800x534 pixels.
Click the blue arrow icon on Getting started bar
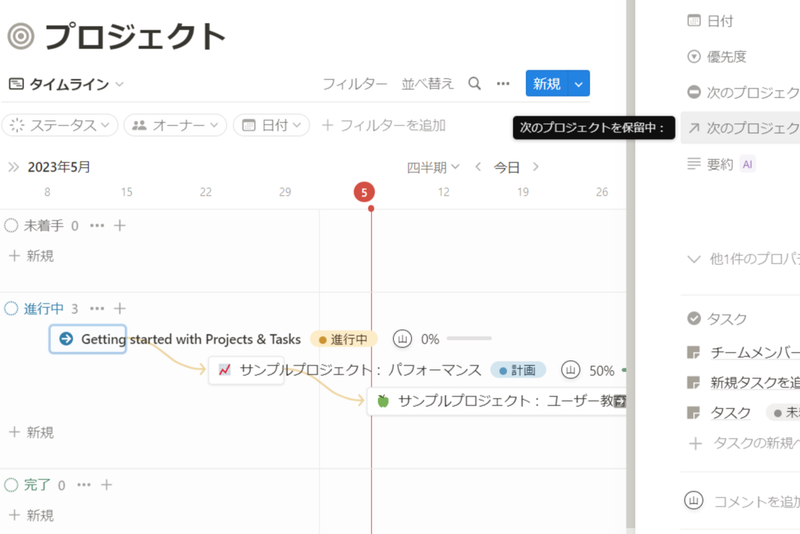66,339
